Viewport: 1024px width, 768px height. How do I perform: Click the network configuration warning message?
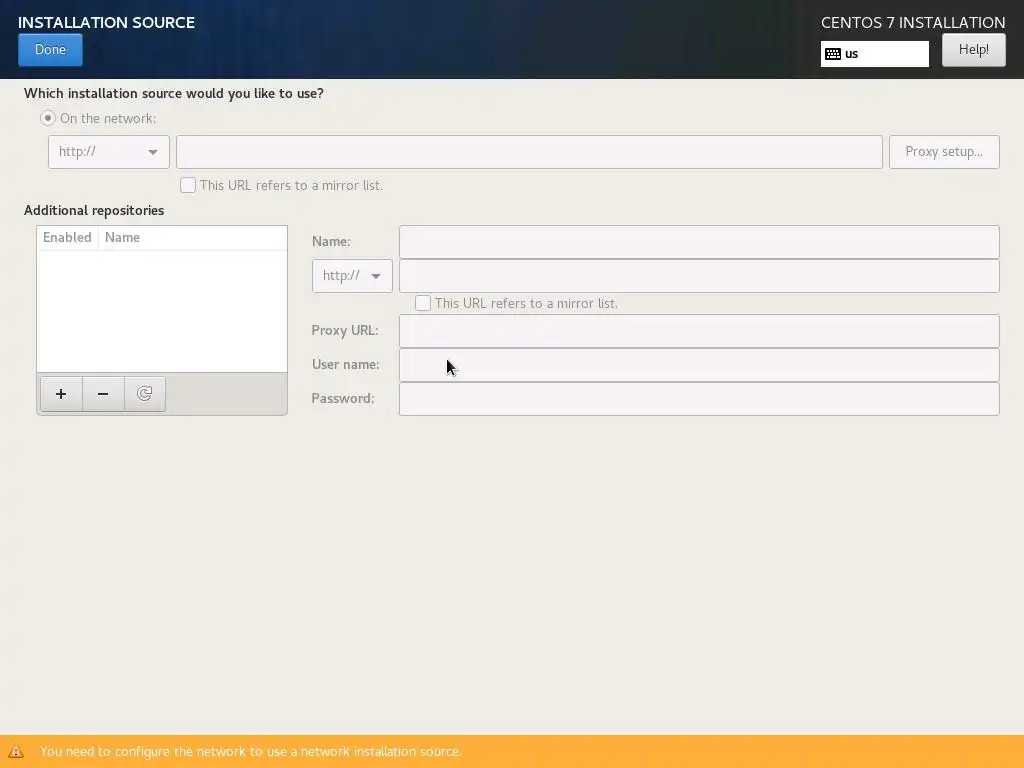coord(251,752)
